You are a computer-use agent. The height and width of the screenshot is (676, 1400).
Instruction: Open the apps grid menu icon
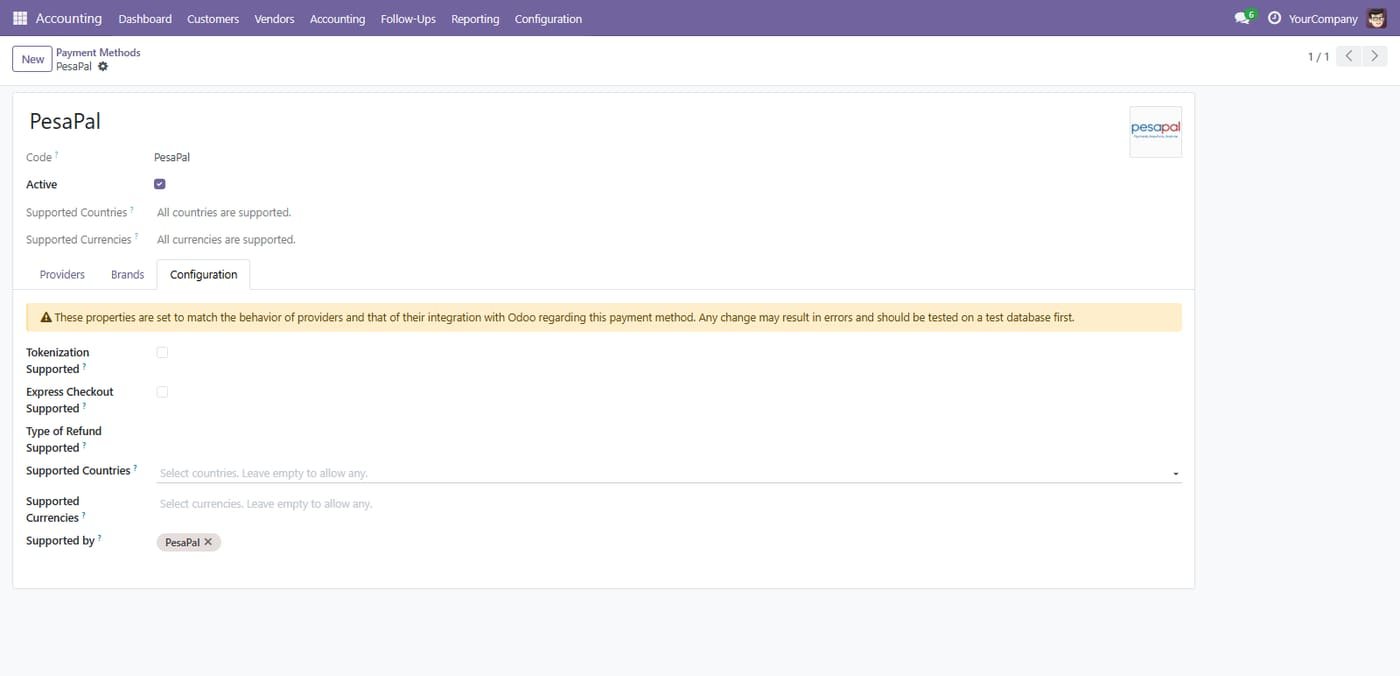pos(20,18)
